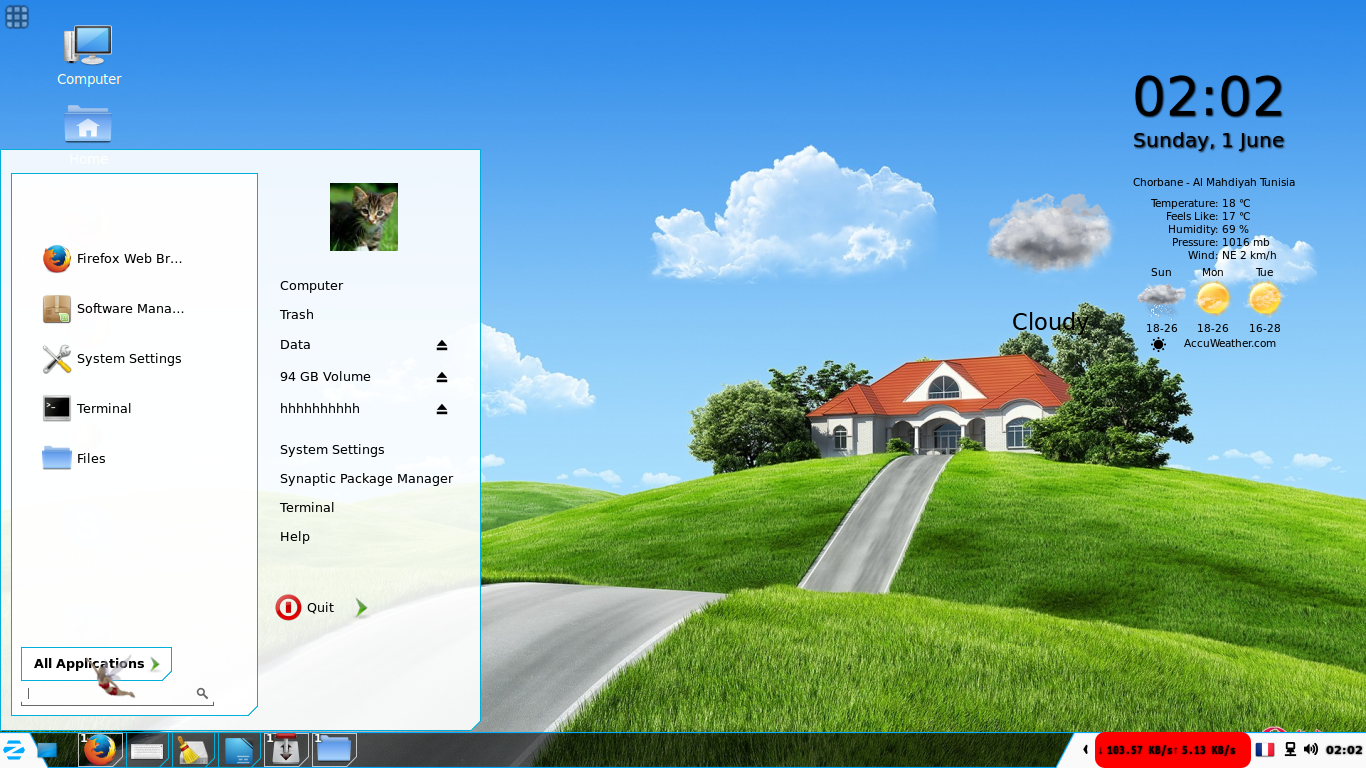Open the Data volume
This screenshot has height=768, width=1366.
[295, 345]
